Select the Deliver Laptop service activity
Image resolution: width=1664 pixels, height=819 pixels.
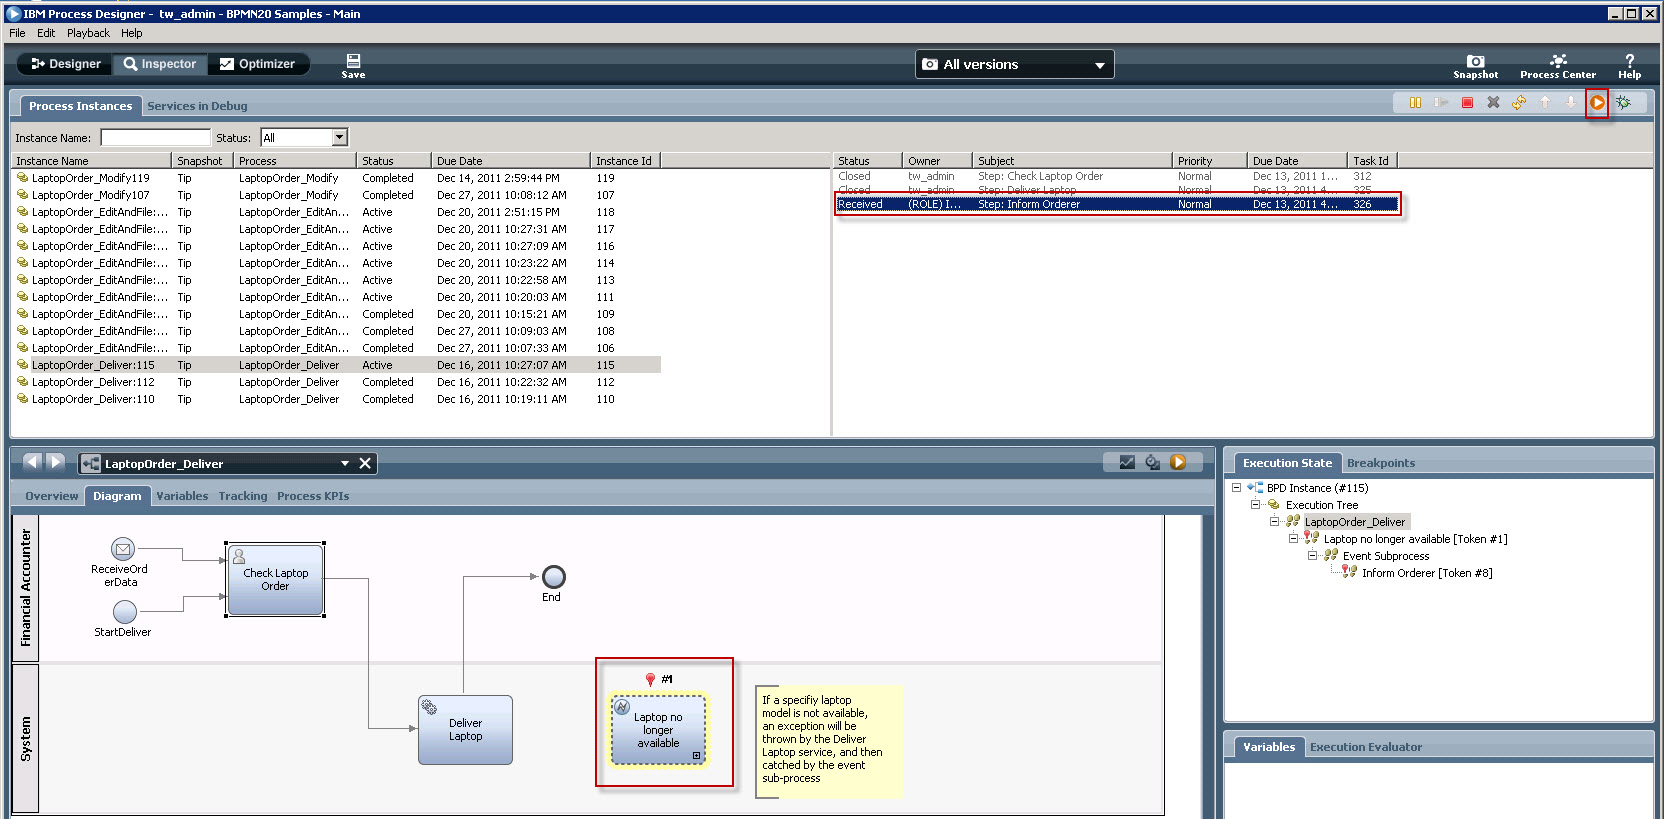pos(465,730)
